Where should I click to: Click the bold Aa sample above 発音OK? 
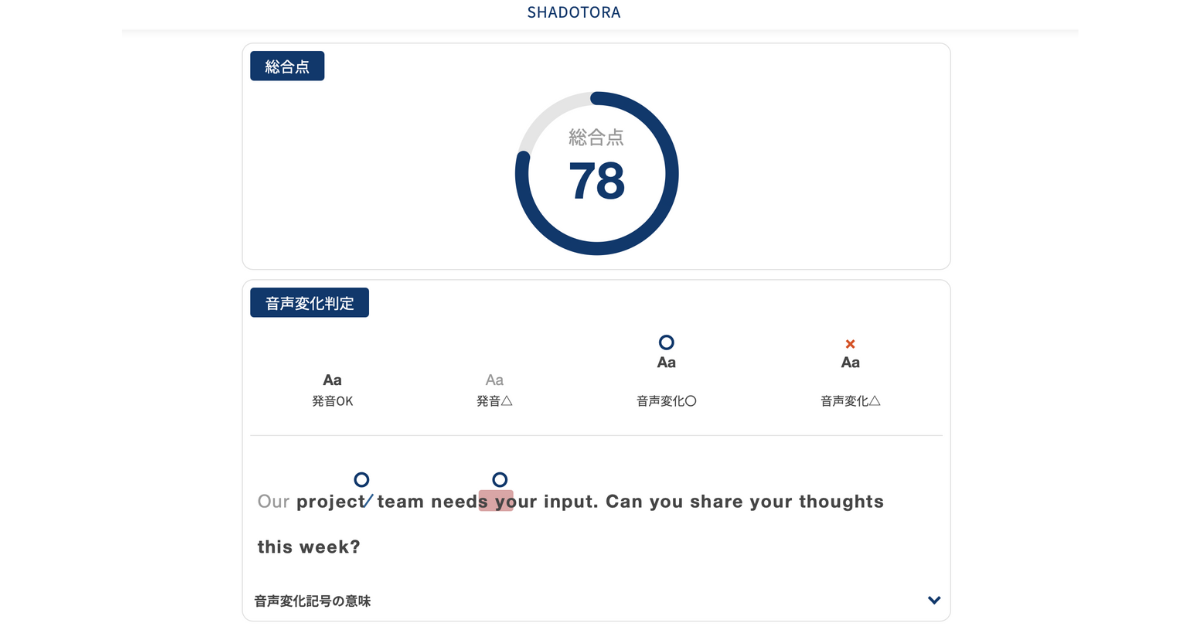[332, 380]
